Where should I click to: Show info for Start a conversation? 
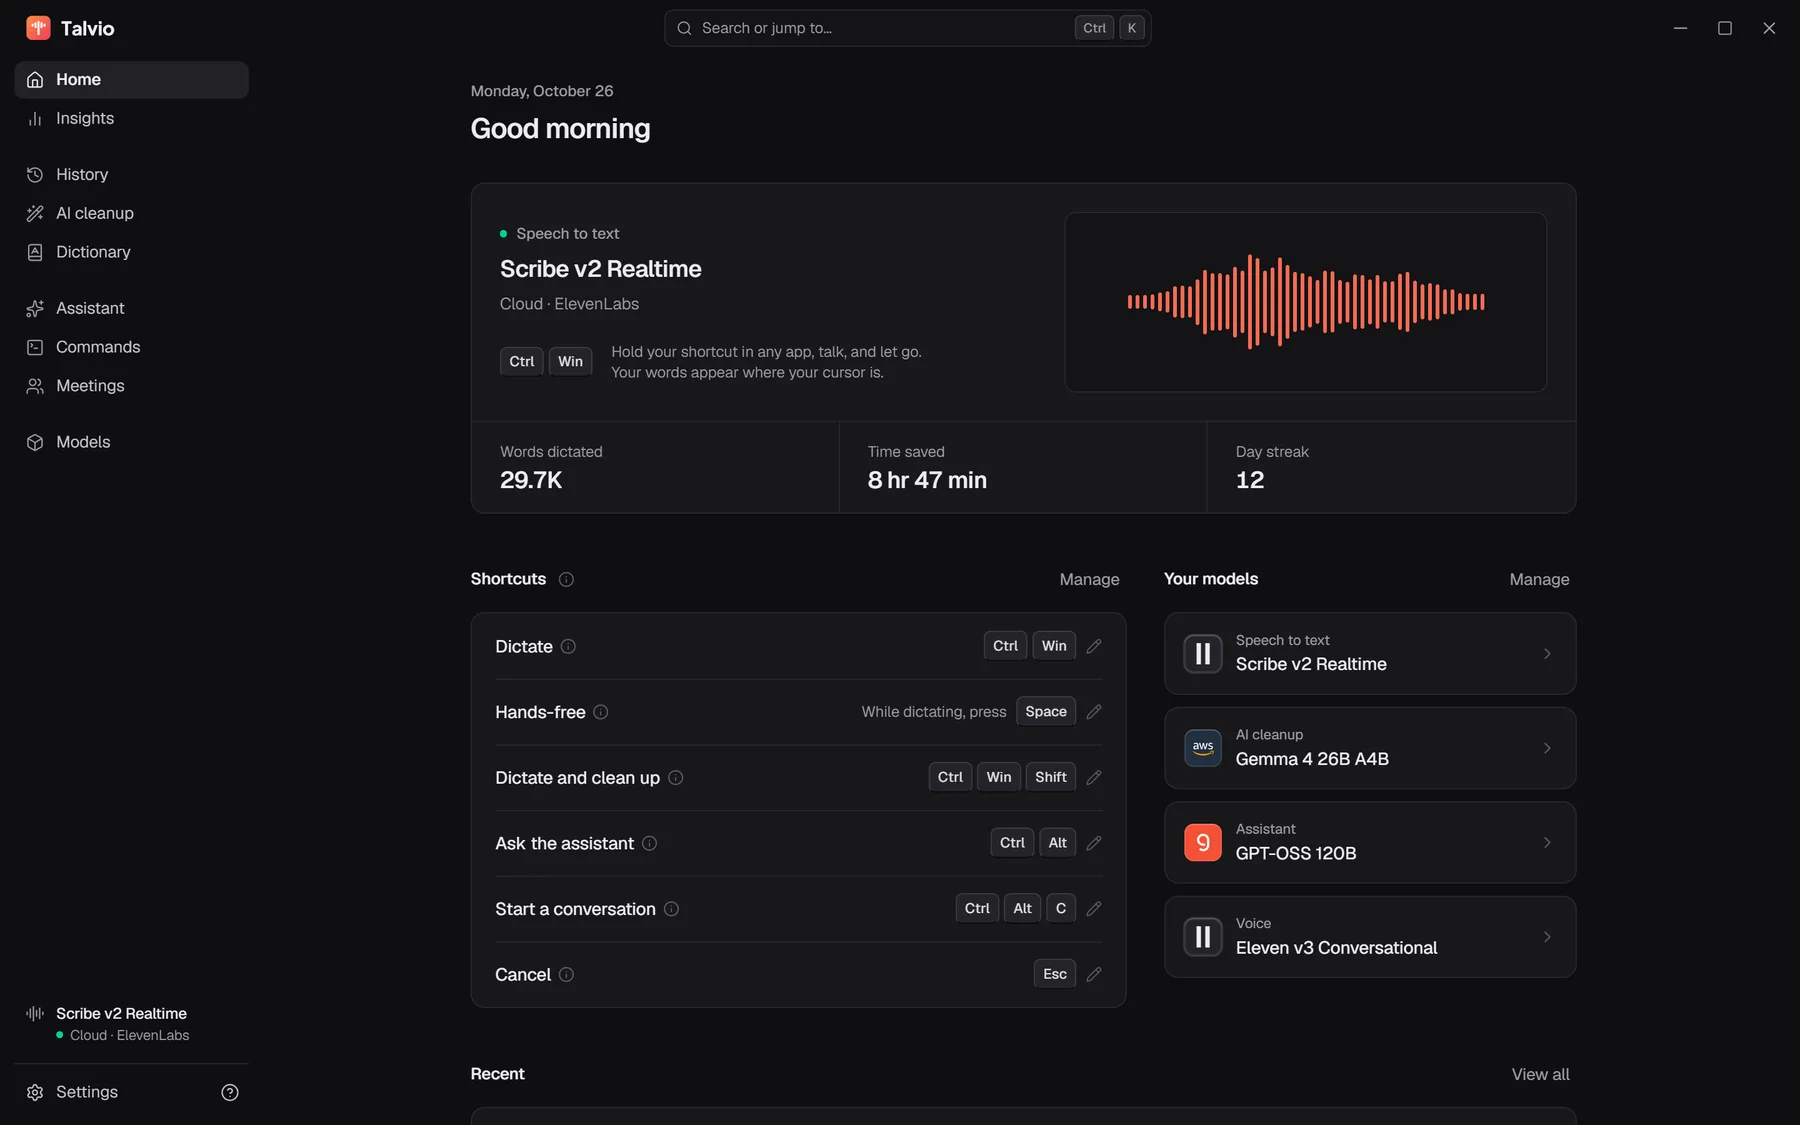coord(672,909)
